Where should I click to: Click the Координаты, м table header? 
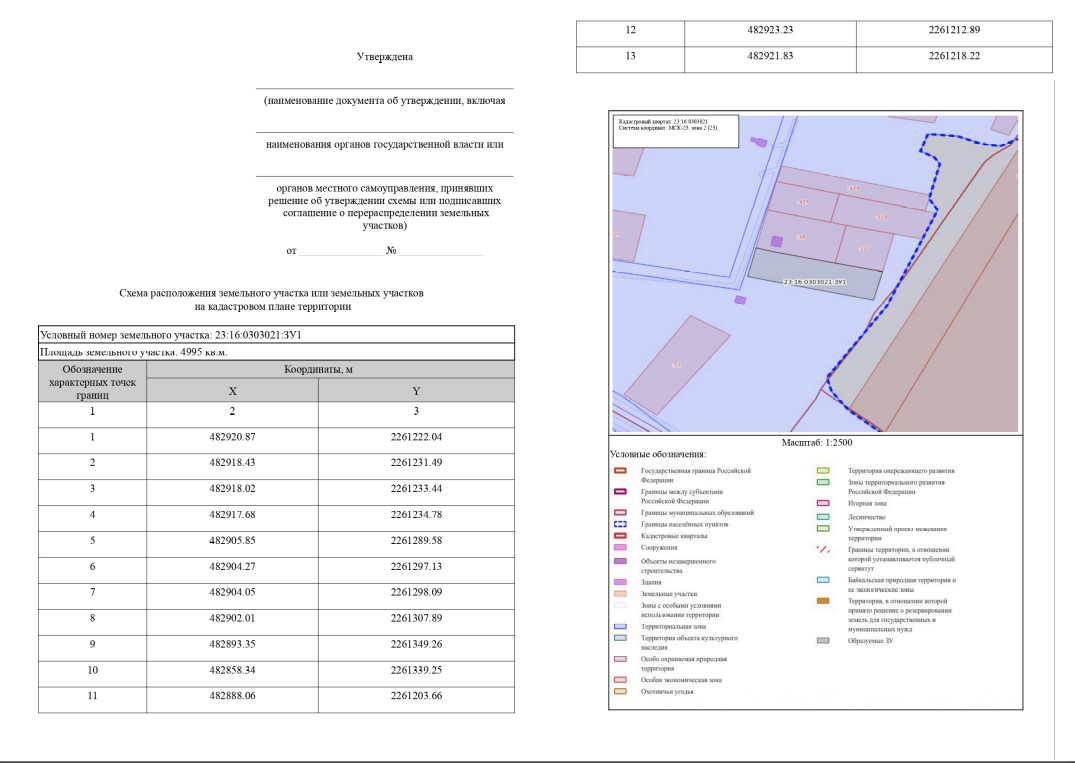[x=331, y=369]
